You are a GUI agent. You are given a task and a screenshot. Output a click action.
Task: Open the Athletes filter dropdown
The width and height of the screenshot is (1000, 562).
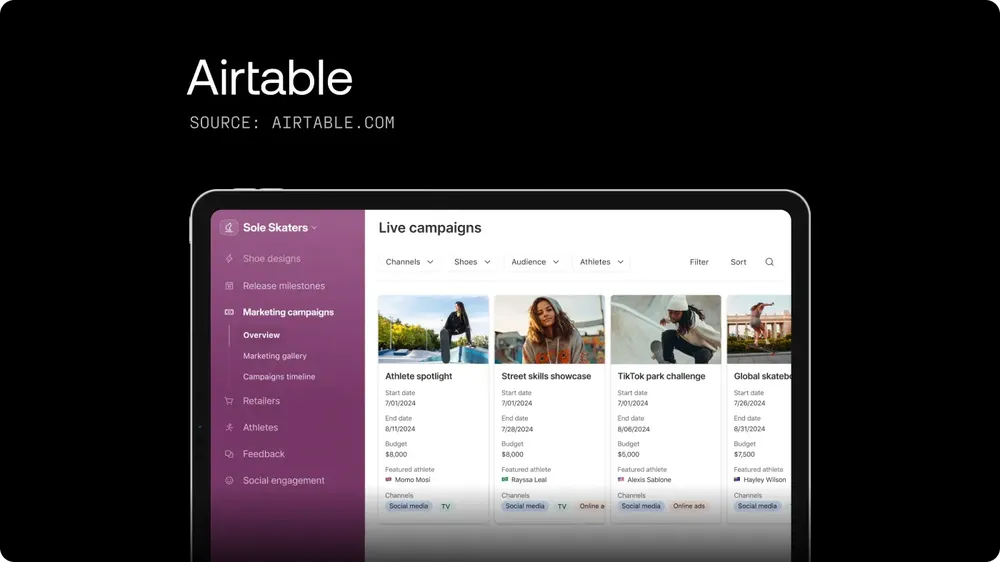coord(602,262)
